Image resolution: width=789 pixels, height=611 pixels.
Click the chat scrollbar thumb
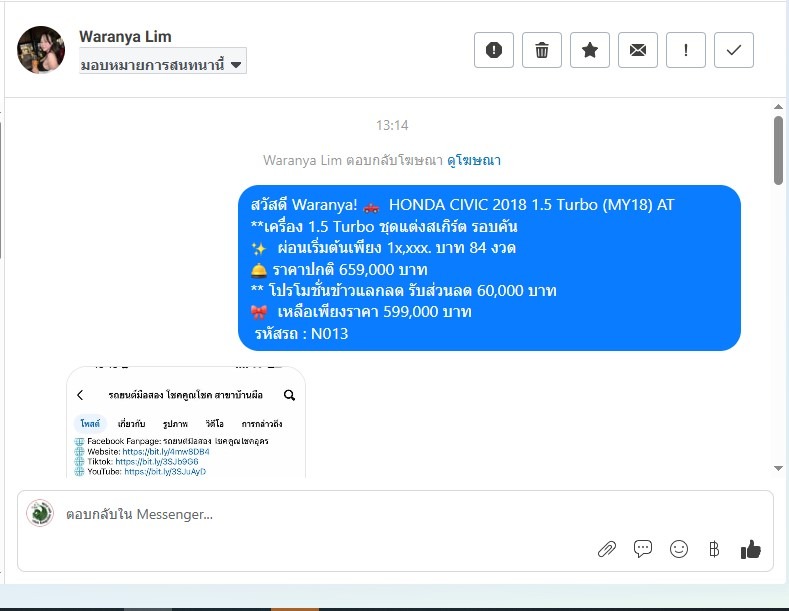click(x=778, y=150)
